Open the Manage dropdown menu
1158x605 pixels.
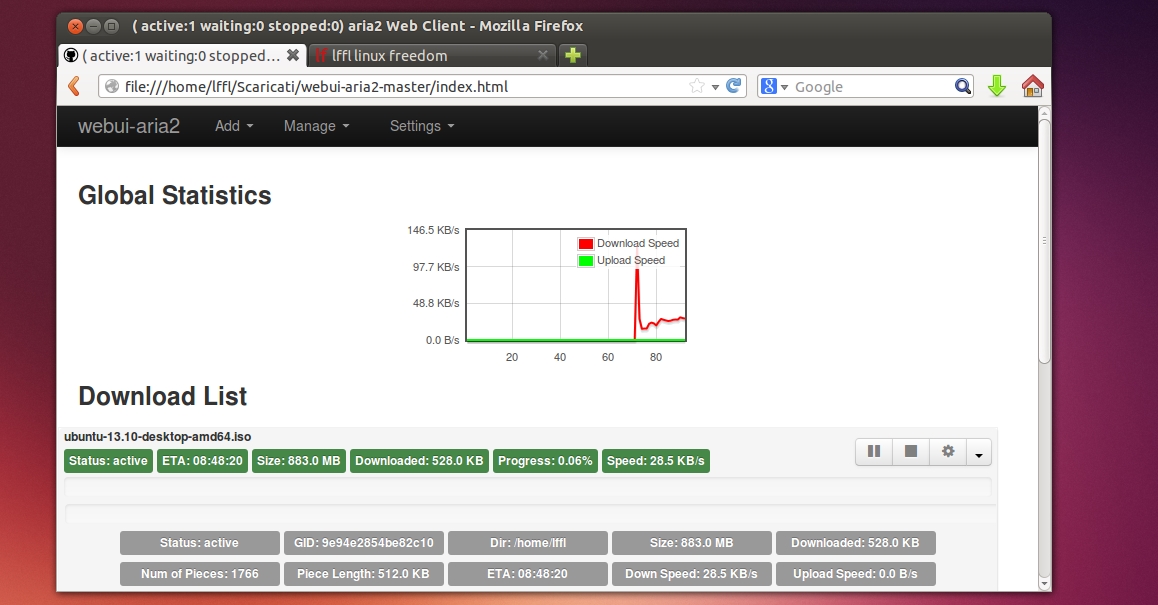316,126
